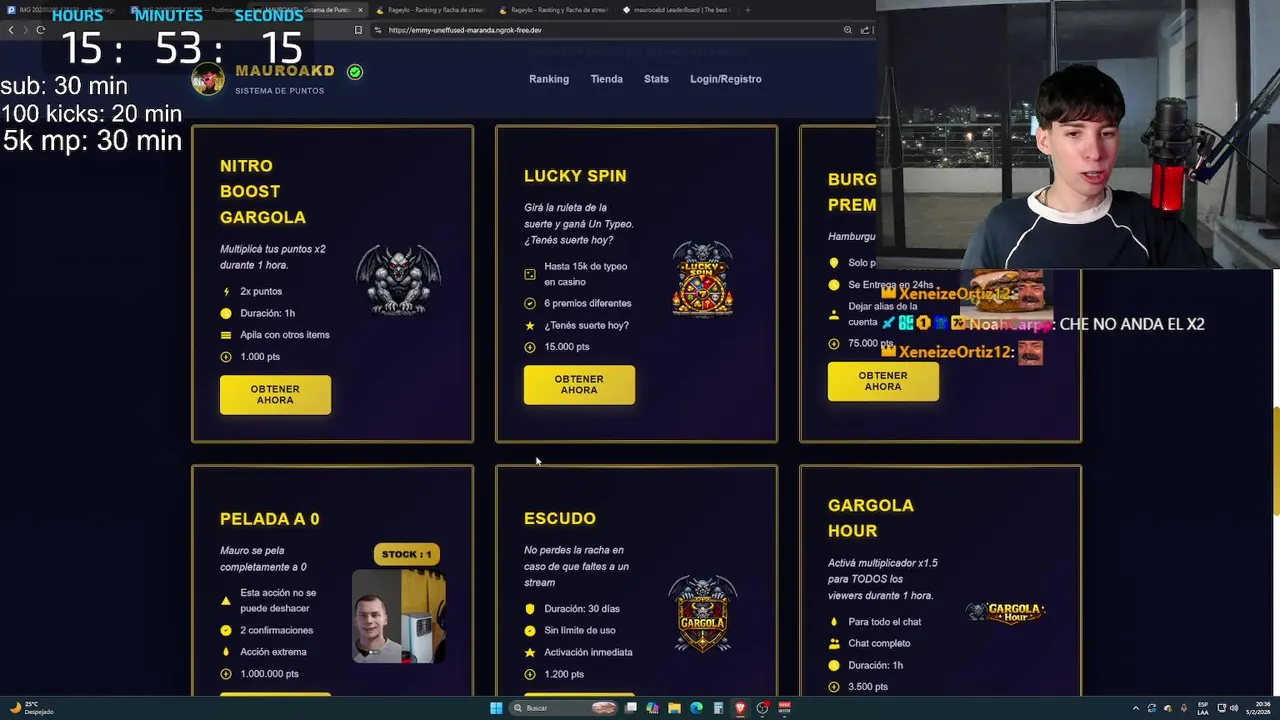The image size is (1280, 720).
Task: Click 'Apila con otros items' text
Action: (285, 335)
